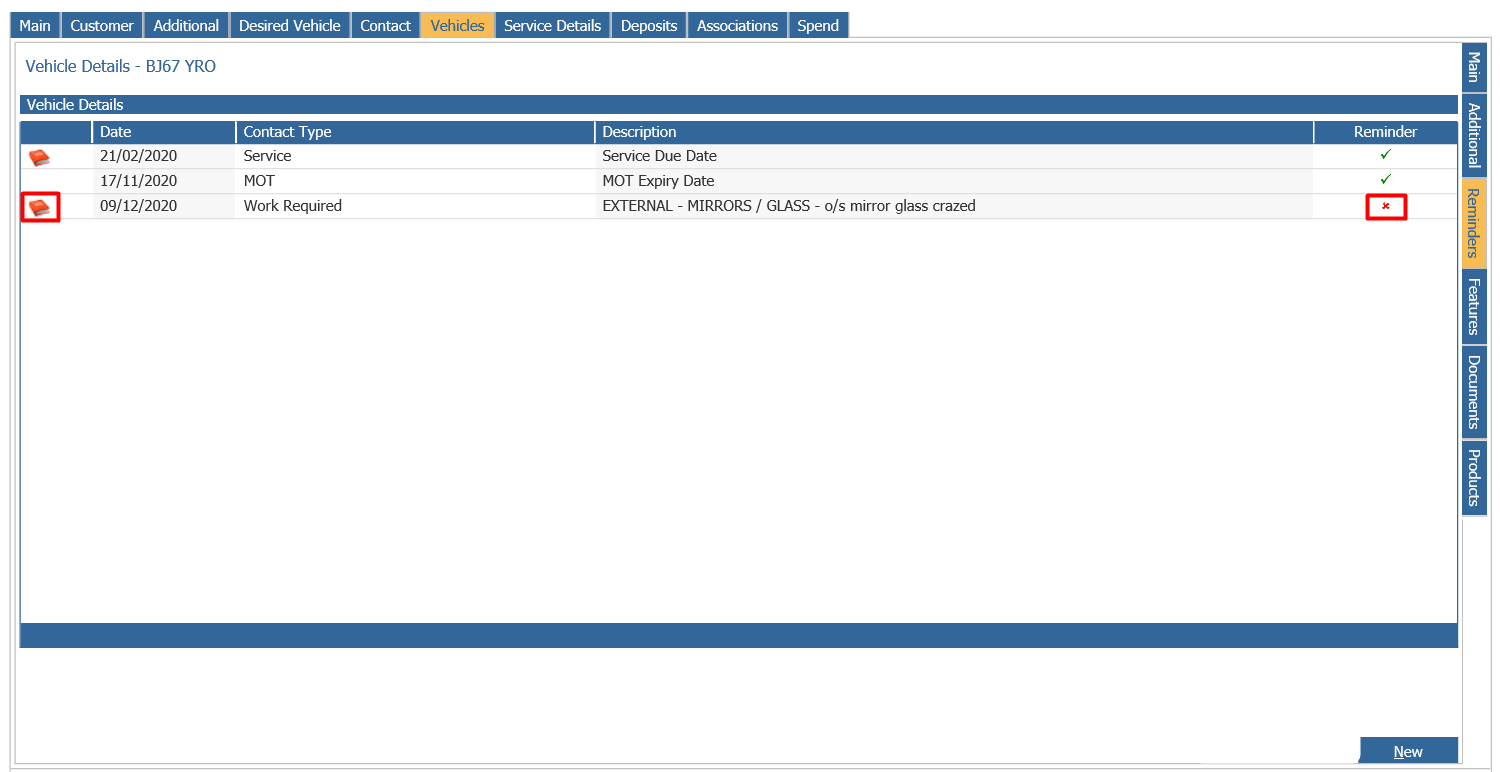1500x772 pixels.
Task: Select the vertical Additional side tab
Action: click(x=1474, y=135)
